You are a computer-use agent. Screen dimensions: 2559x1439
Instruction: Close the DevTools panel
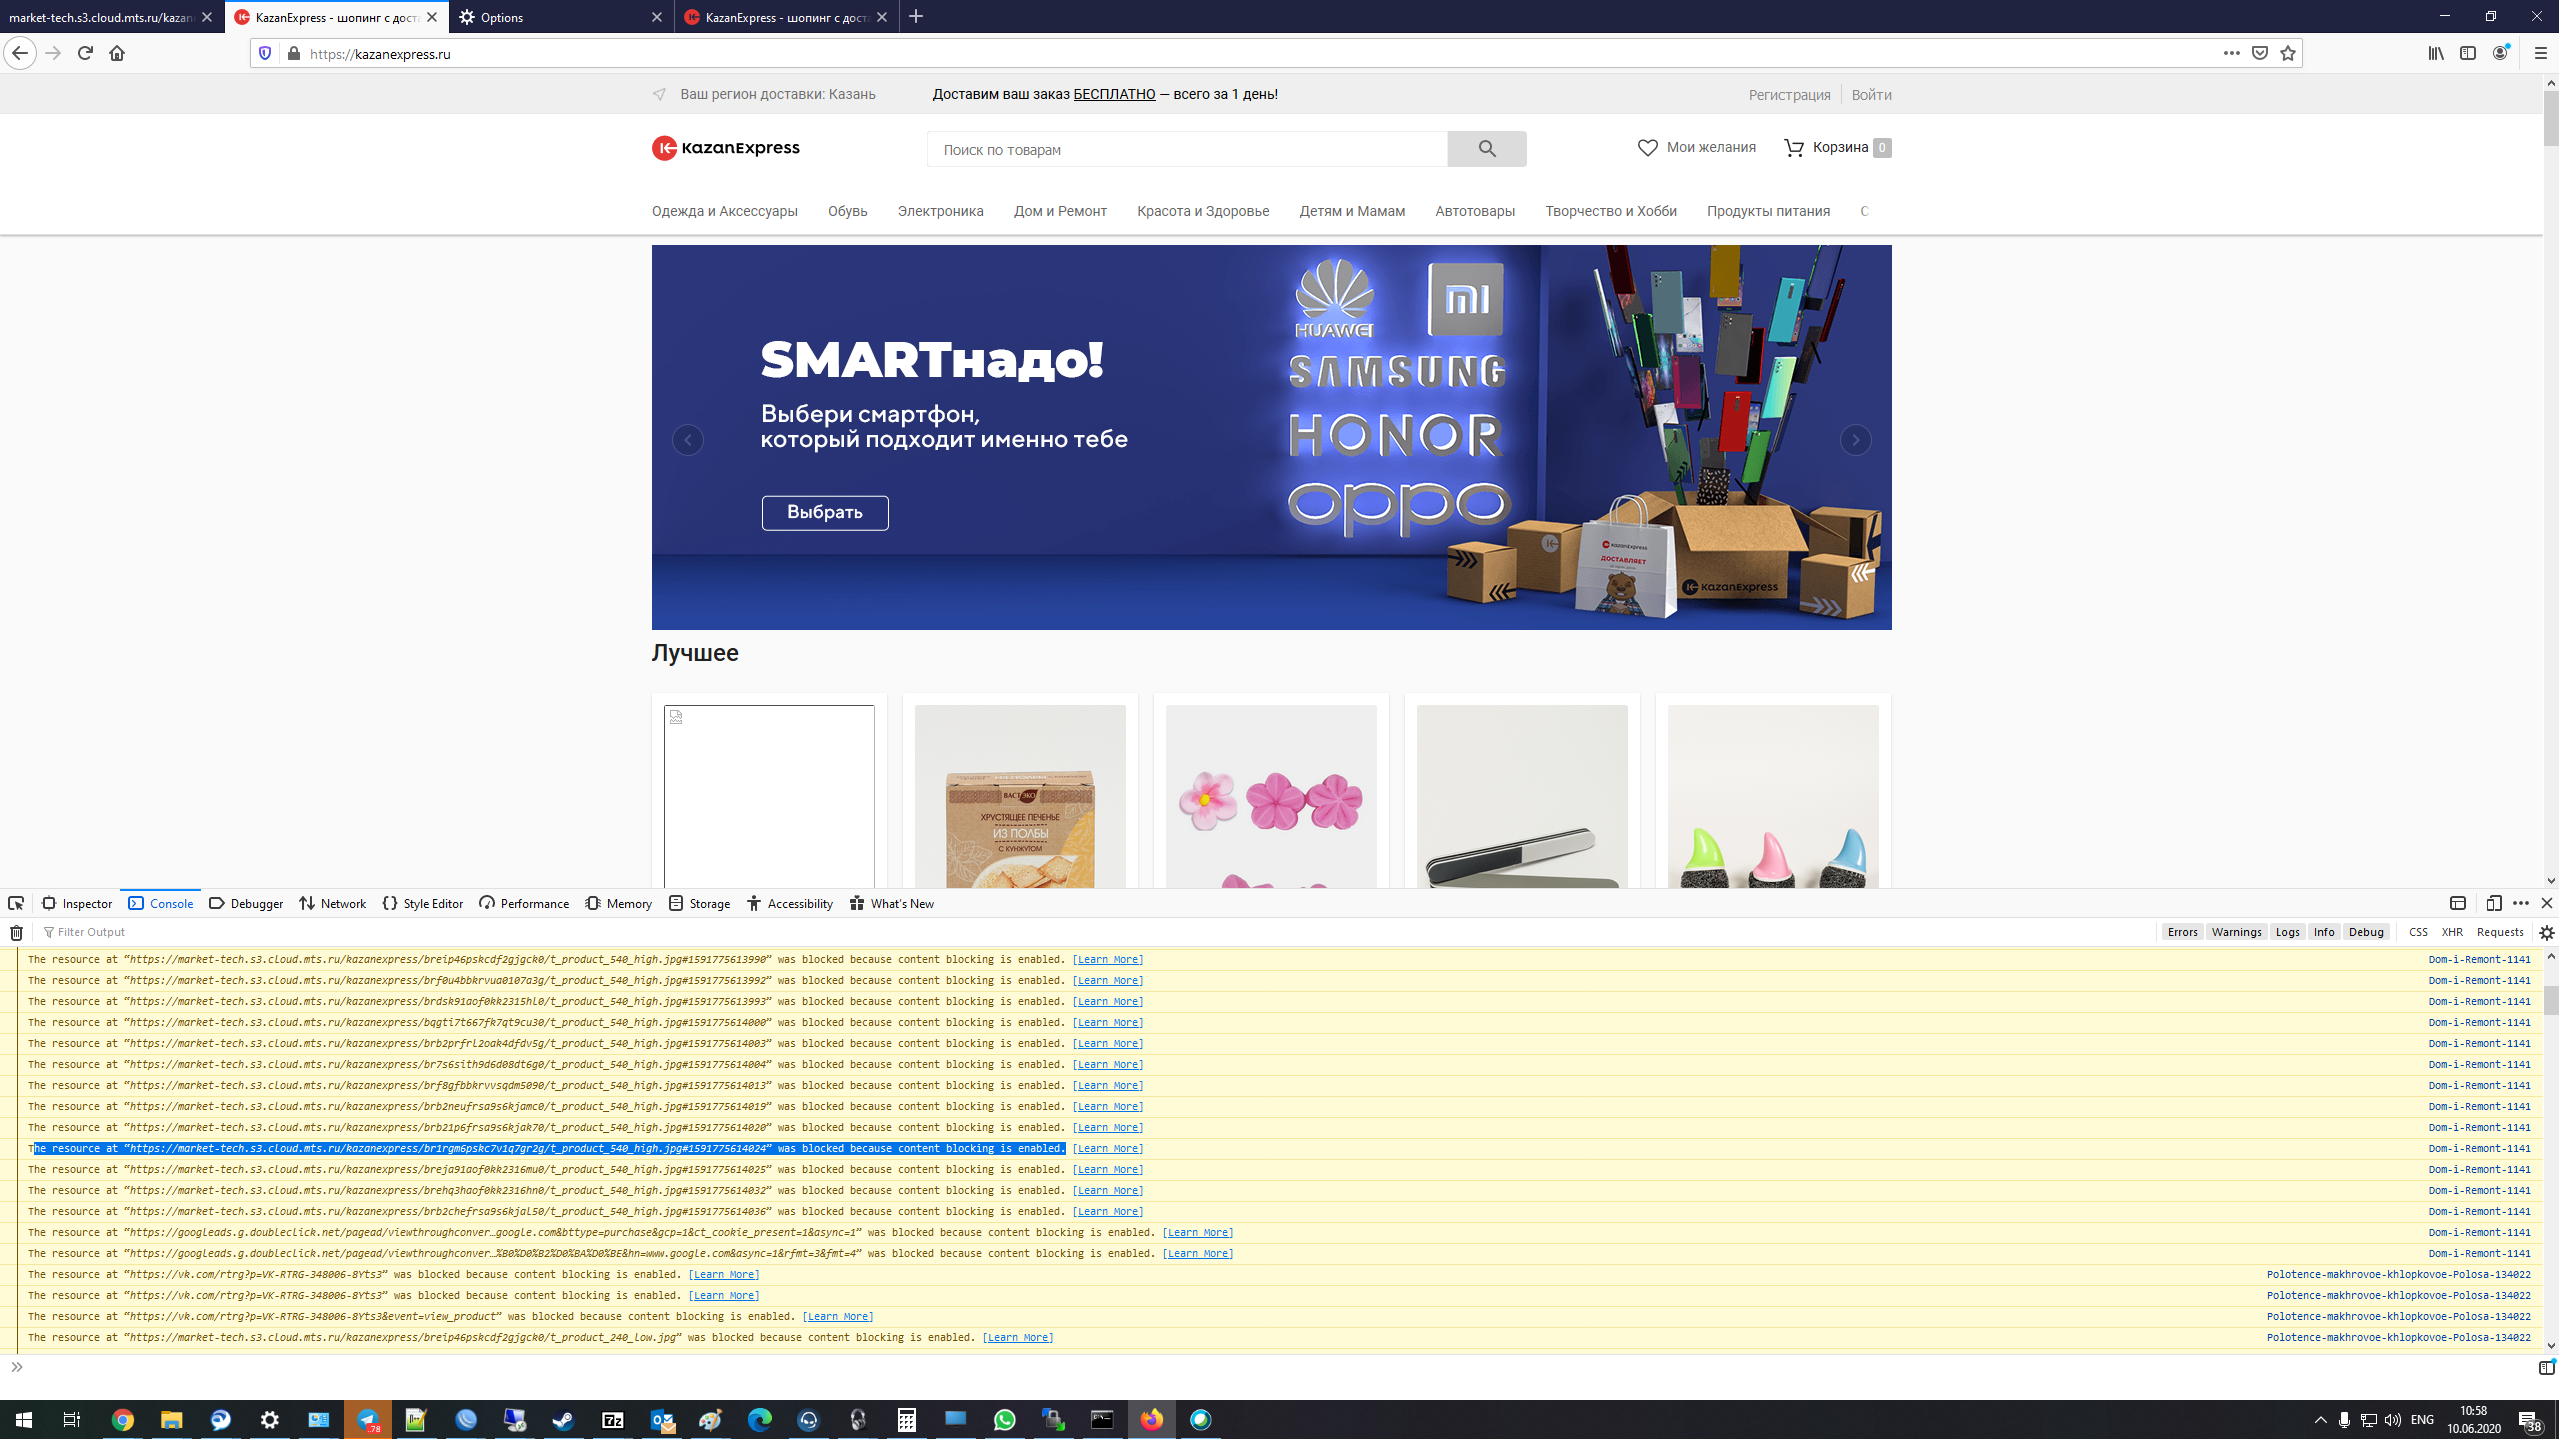coord(2547,903)
